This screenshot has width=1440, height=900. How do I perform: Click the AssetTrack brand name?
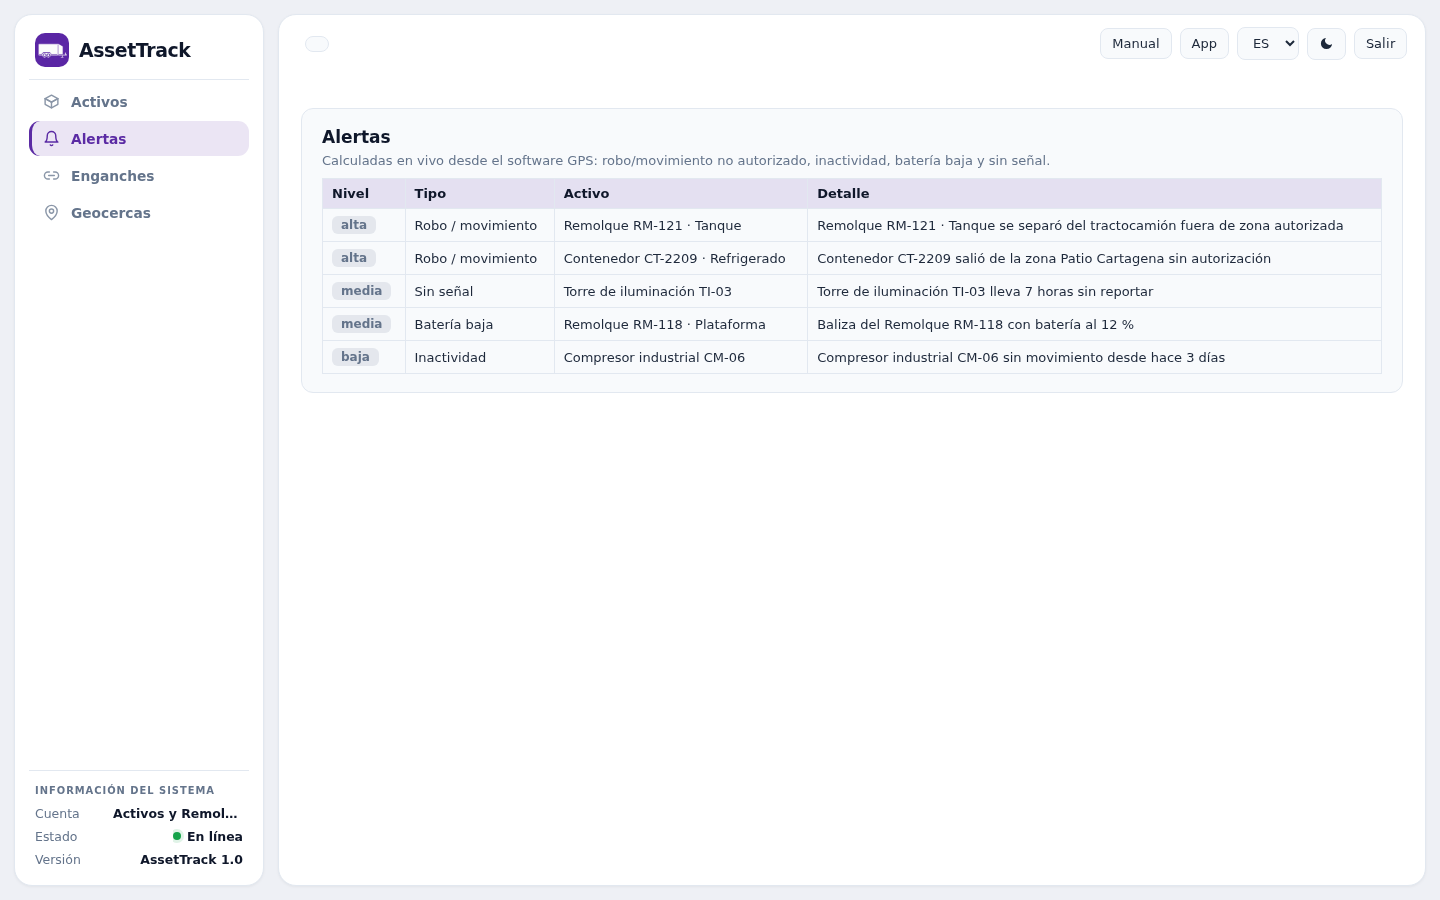tap(135, 50)
